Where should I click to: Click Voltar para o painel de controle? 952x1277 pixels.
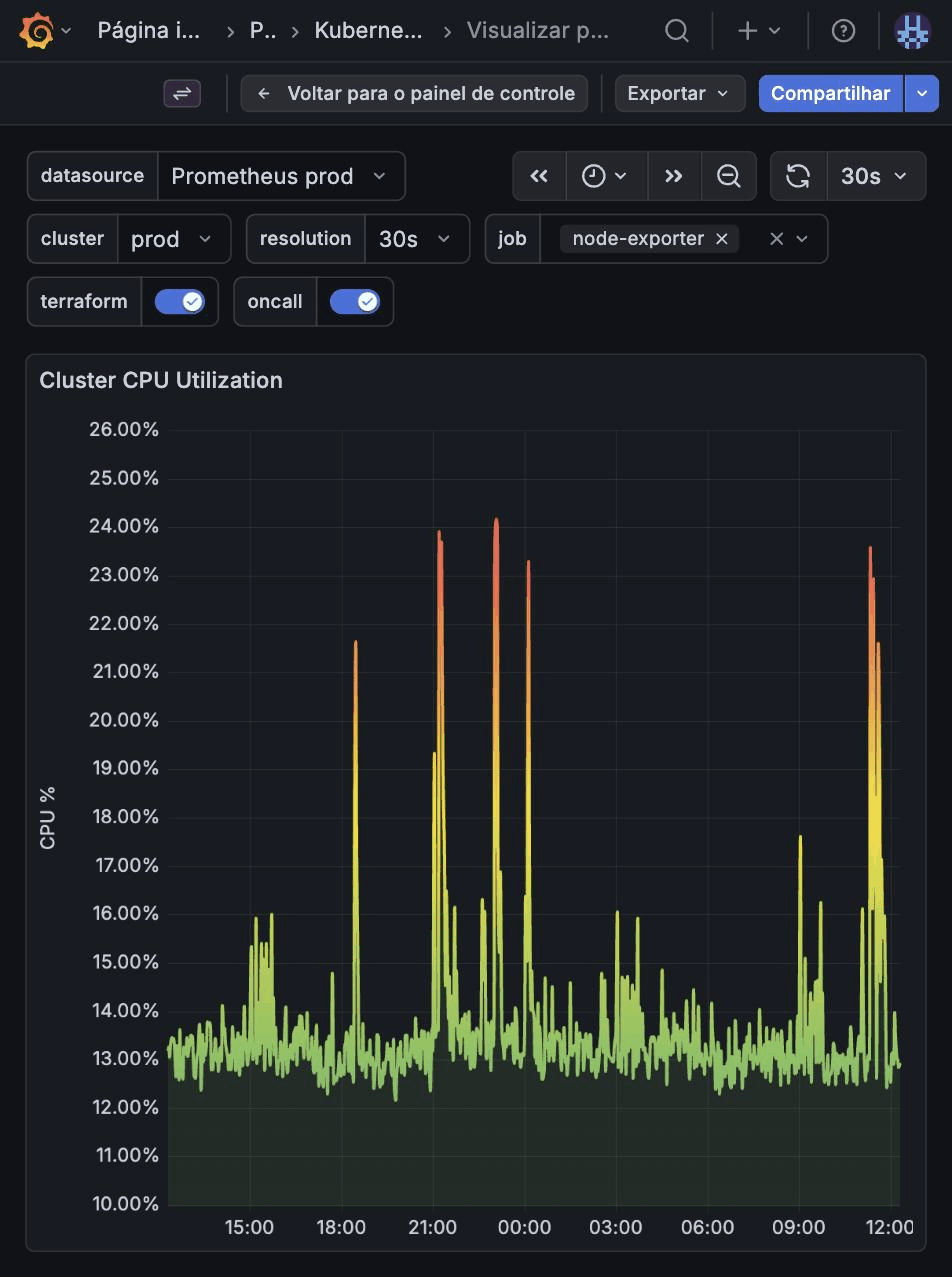pos(414,93)
